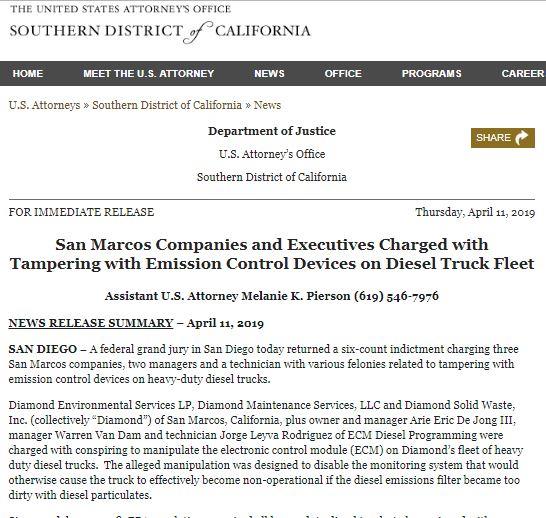Click the Department of Justice heading
This screenshot has width=546, height=518.
click(272, 131)
